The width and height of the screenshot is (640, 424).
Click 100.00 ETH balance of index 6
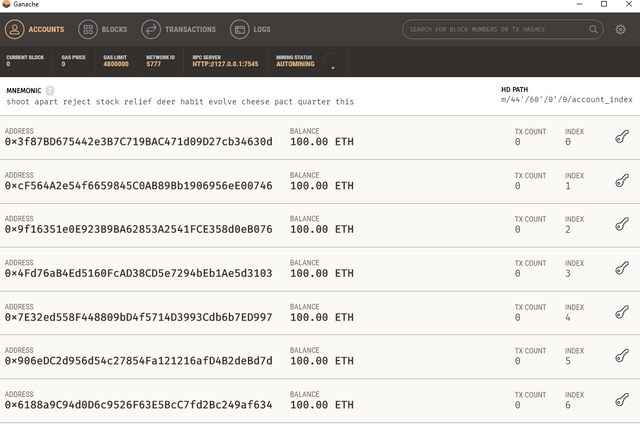(x=322, y=405)
